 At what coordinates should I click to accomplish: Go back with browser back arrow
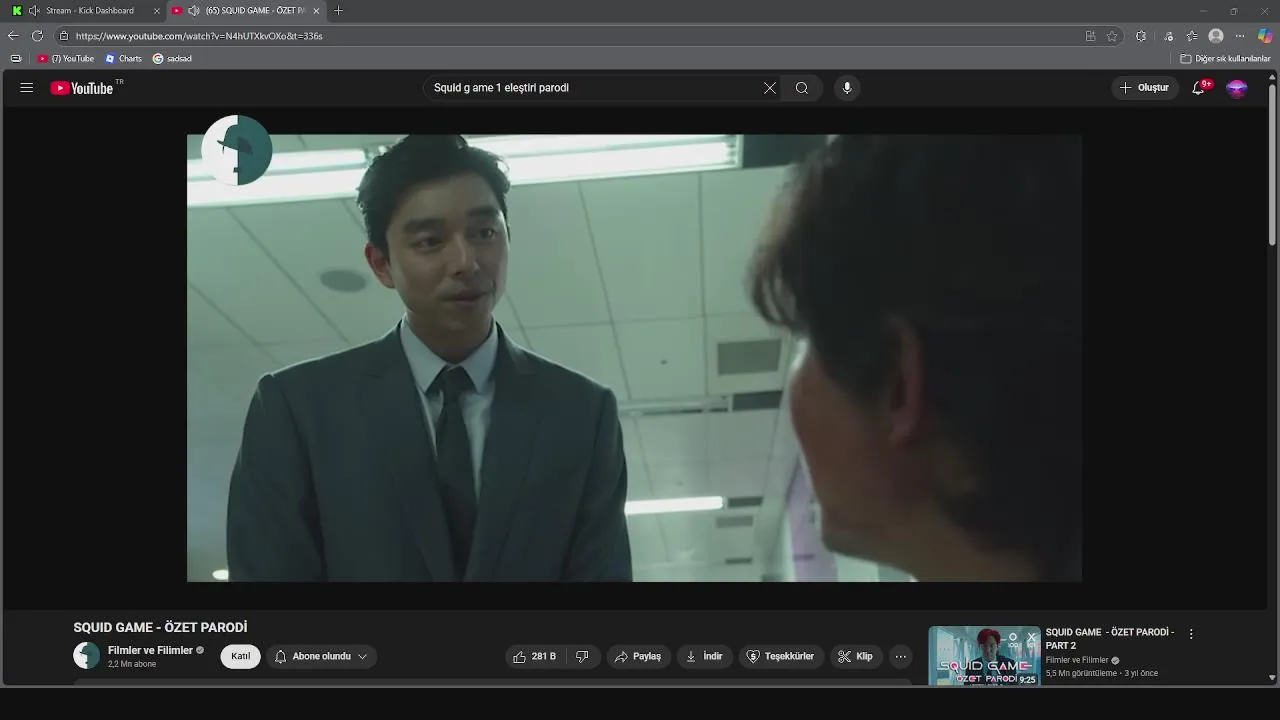point(13,36)
